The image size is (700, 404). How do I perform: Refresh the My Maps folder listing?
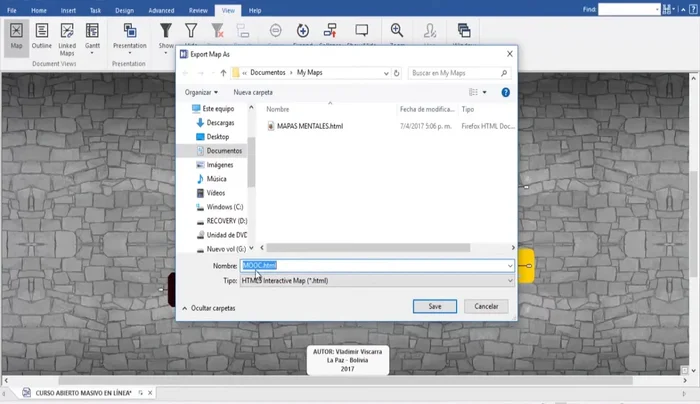(398, 73)
